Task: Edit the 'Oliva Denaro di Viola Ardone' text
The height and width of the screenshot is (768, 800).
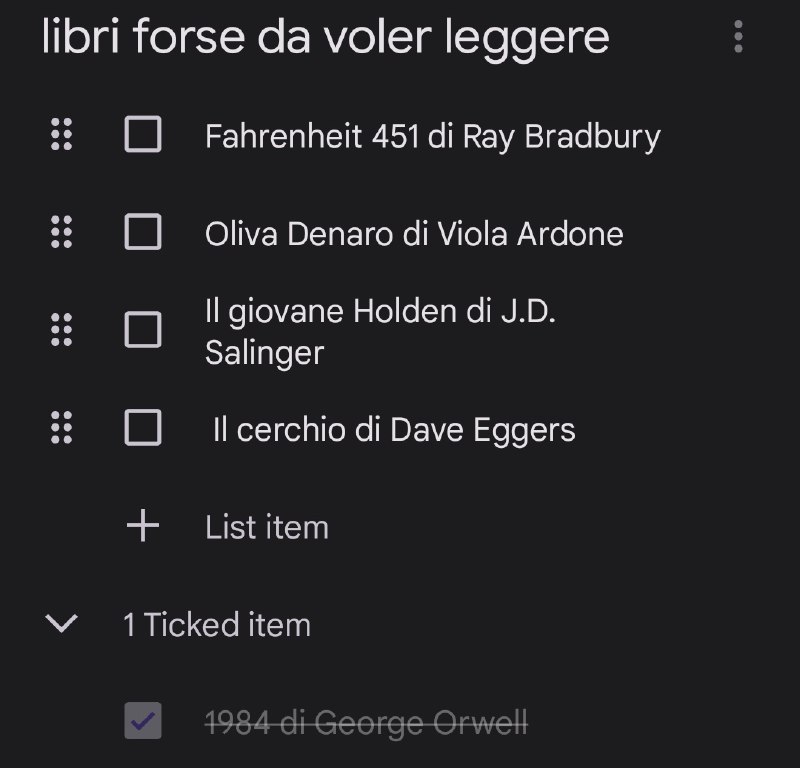Action: 414,234
